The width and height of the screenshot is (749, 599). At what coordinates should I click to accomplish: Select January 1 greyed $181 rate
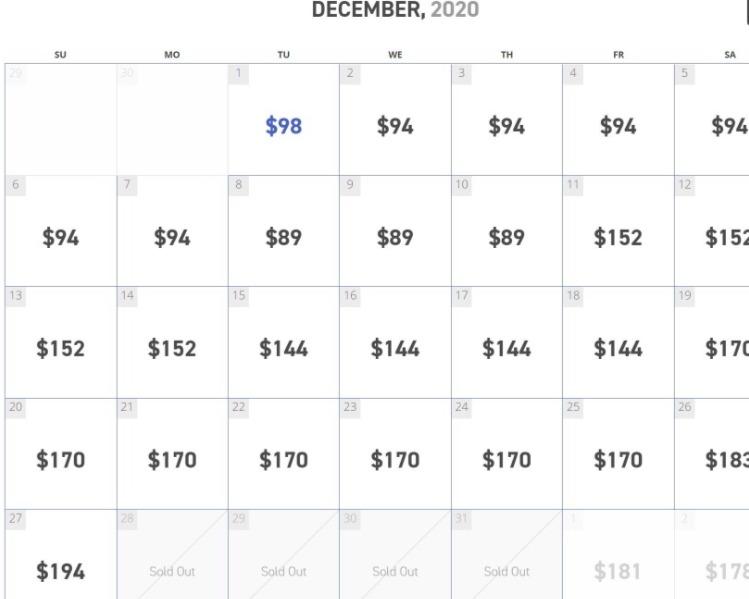coord(618,554)
